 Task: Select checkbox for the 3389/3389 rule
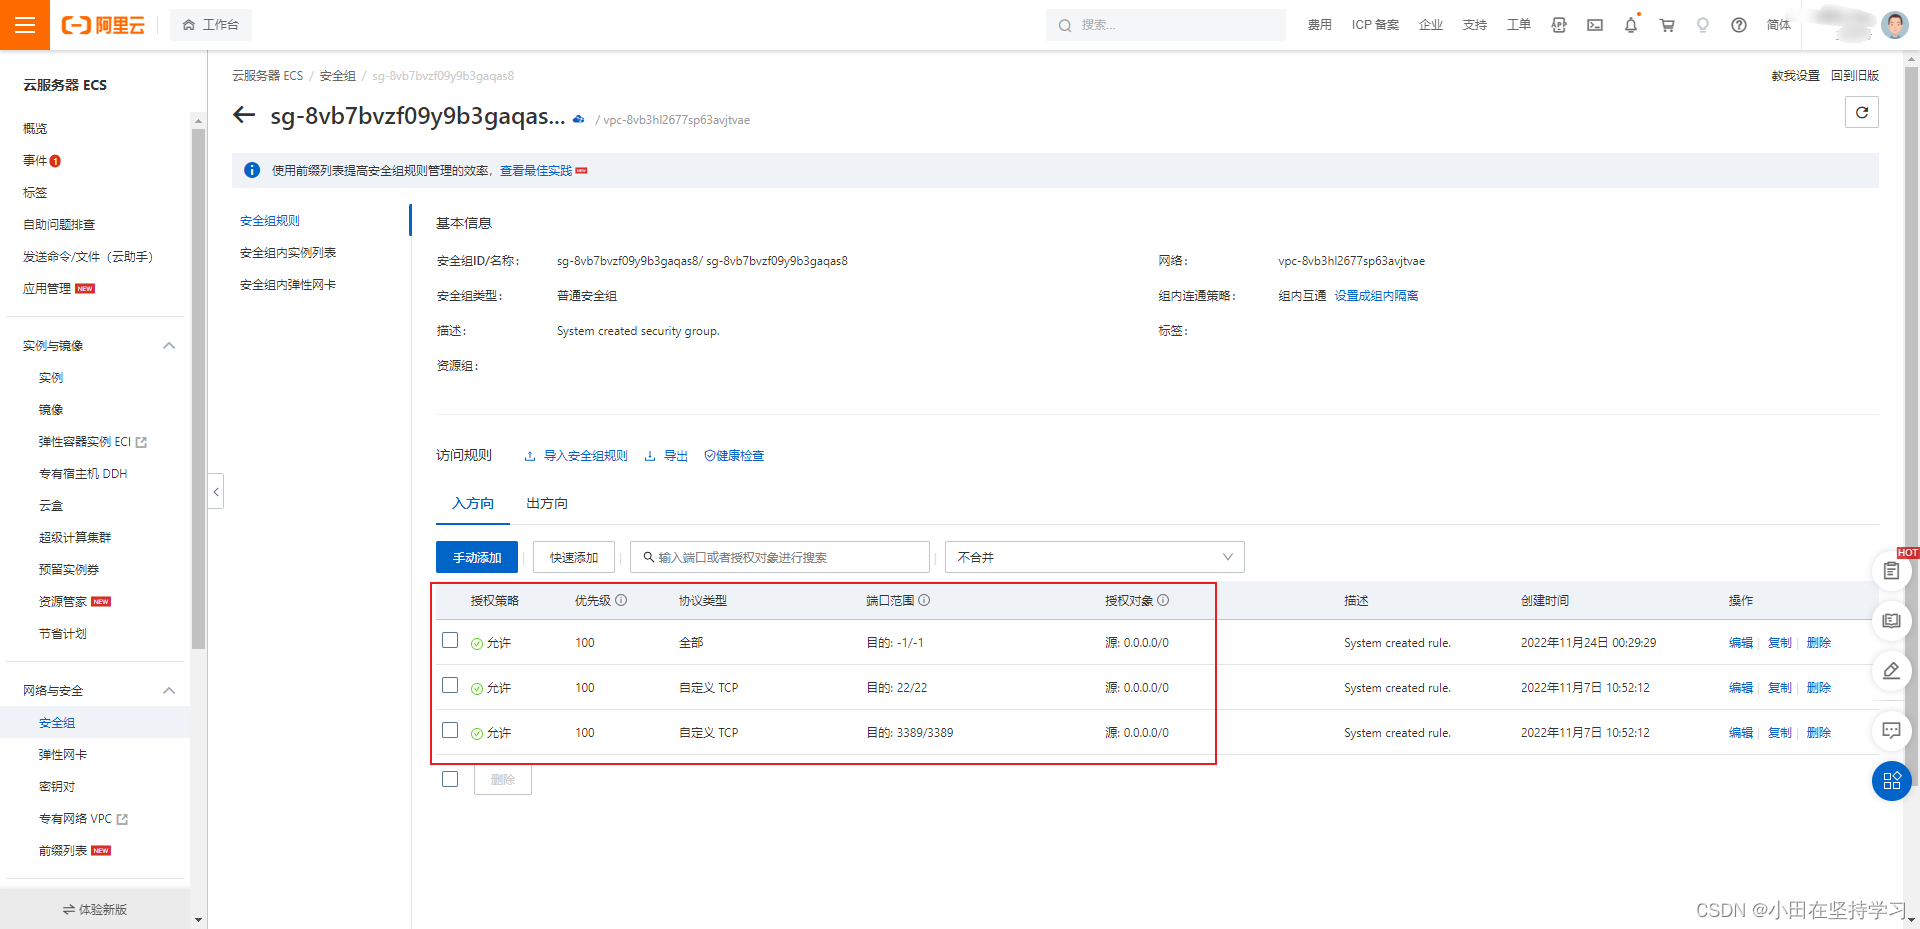(x=450, y=730)
